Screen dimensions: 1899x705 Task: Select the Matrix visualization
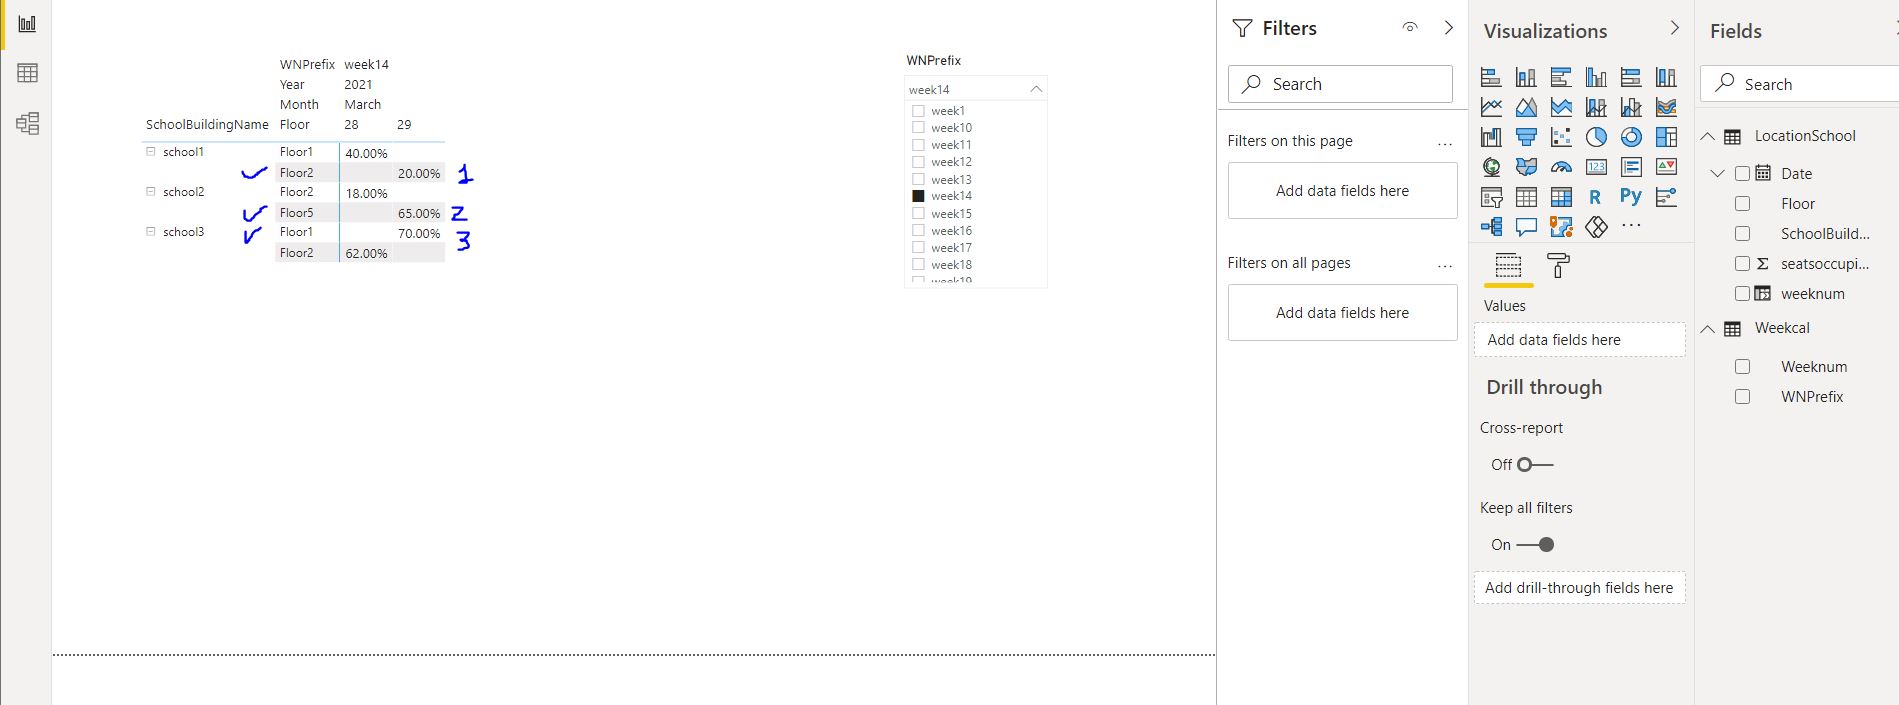[x=1561, y=197]
